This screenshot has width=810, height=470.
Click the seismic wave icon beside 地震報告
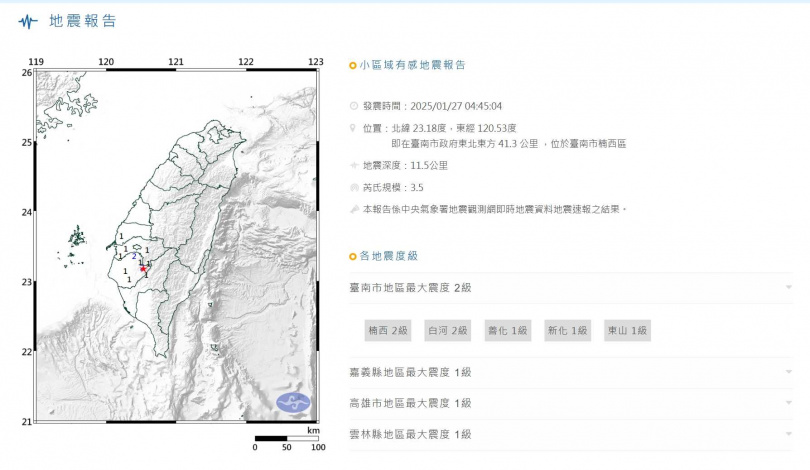coord(28,21)
